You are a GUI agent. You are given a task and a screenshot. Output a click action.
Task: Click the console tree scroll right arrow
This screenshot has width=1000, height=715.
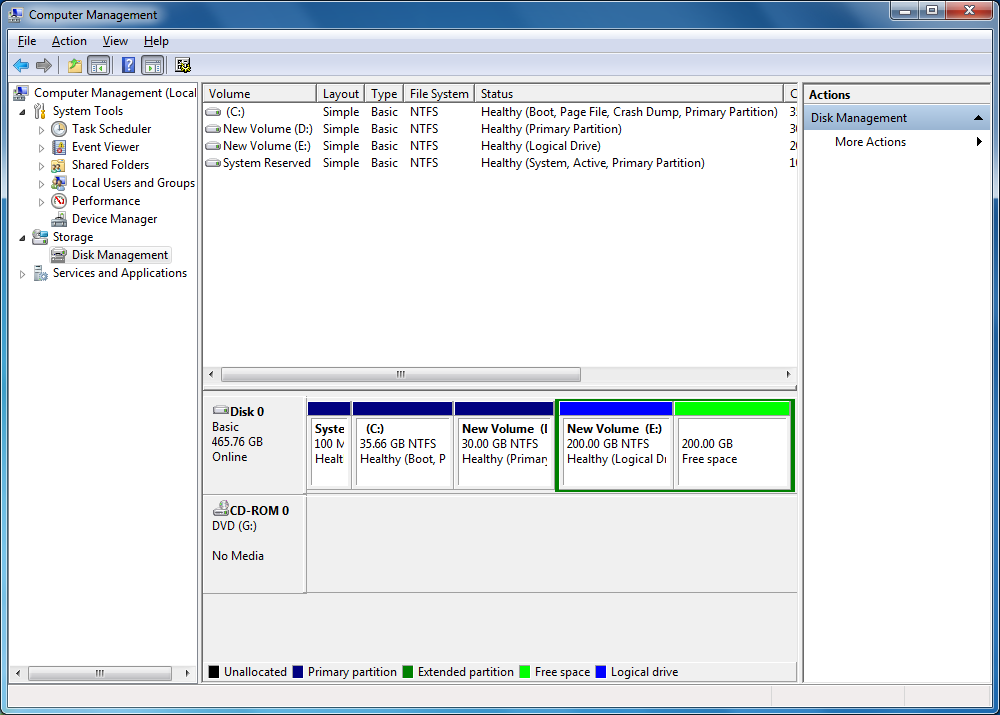tap(187, 673)
